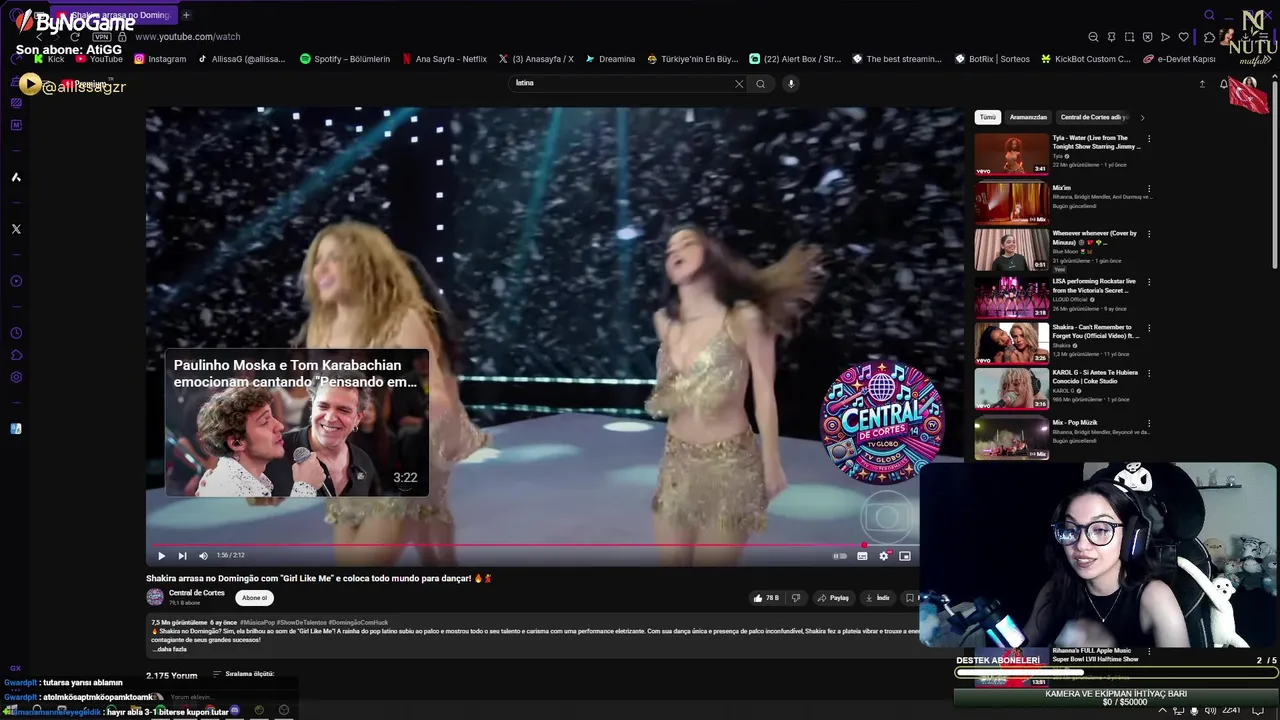Play the YouTube video
Screen dimensions: 1280x720
[x=161, y=556]
